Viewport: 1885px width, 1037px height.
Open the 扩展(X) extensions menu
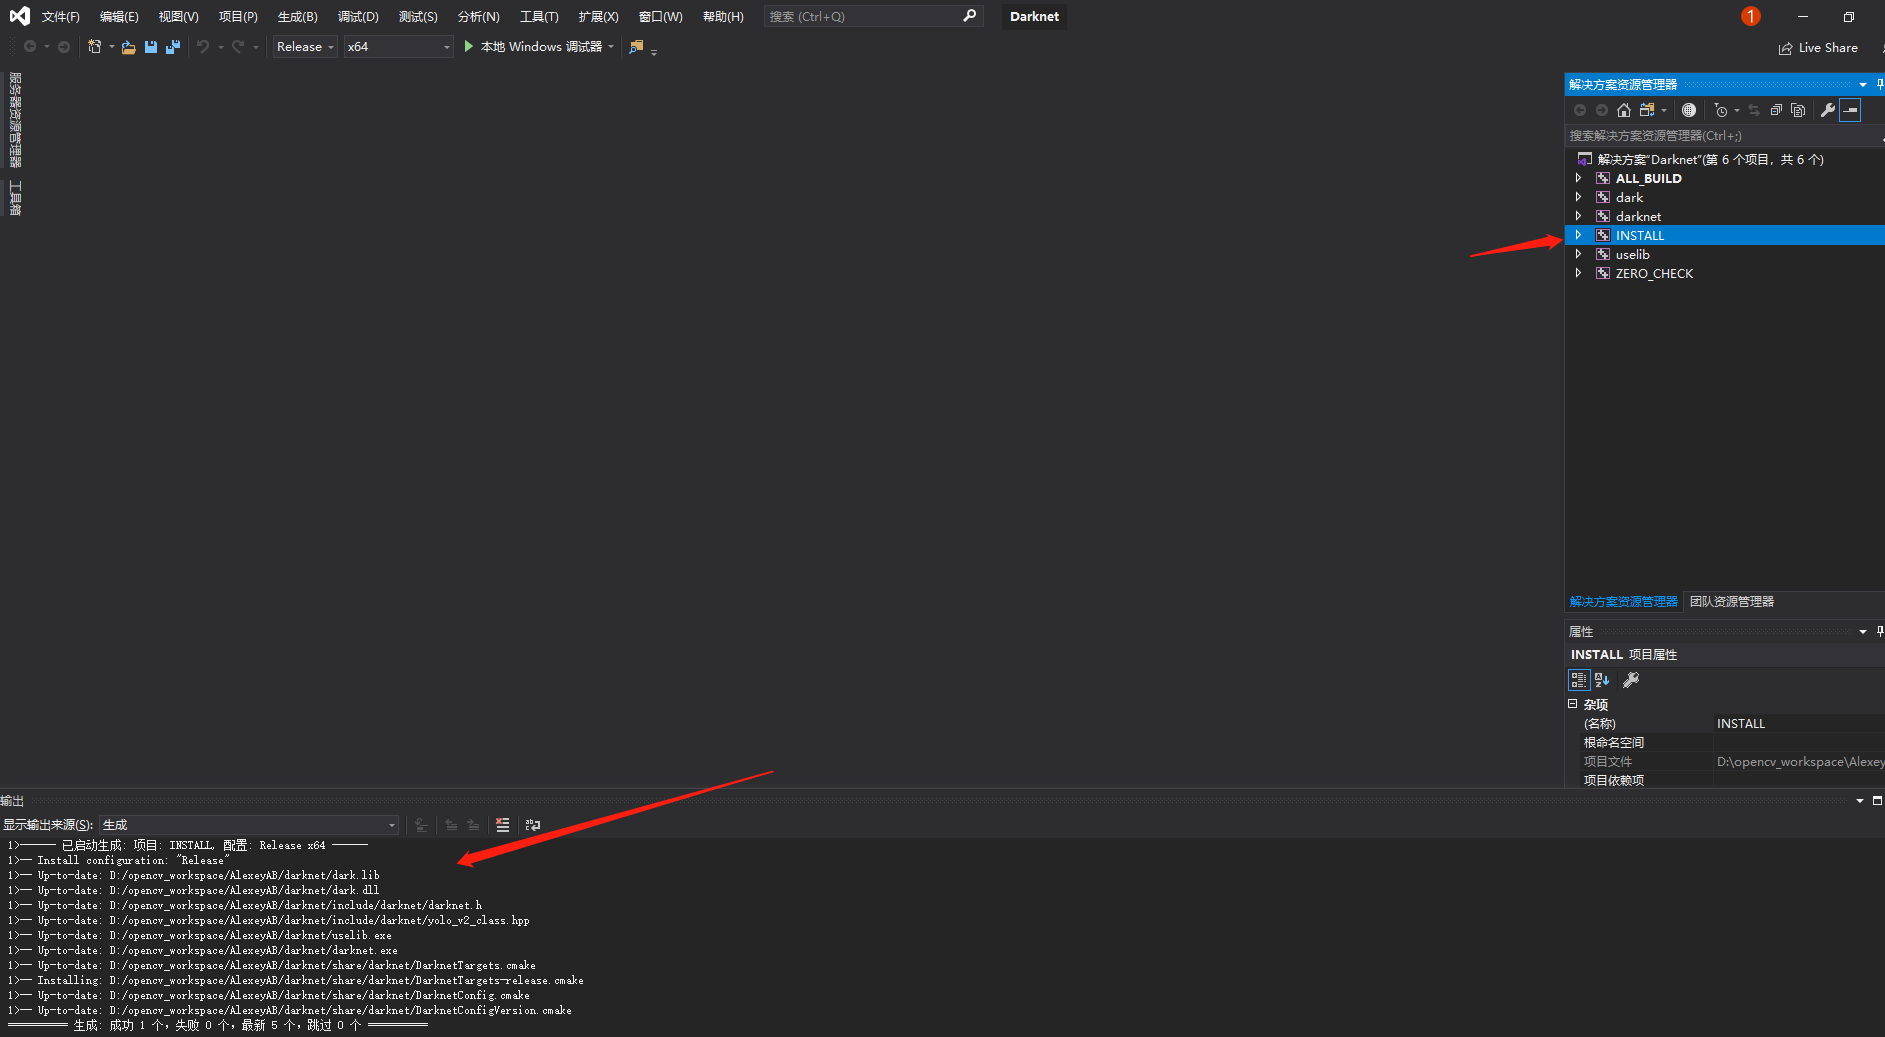598,17
